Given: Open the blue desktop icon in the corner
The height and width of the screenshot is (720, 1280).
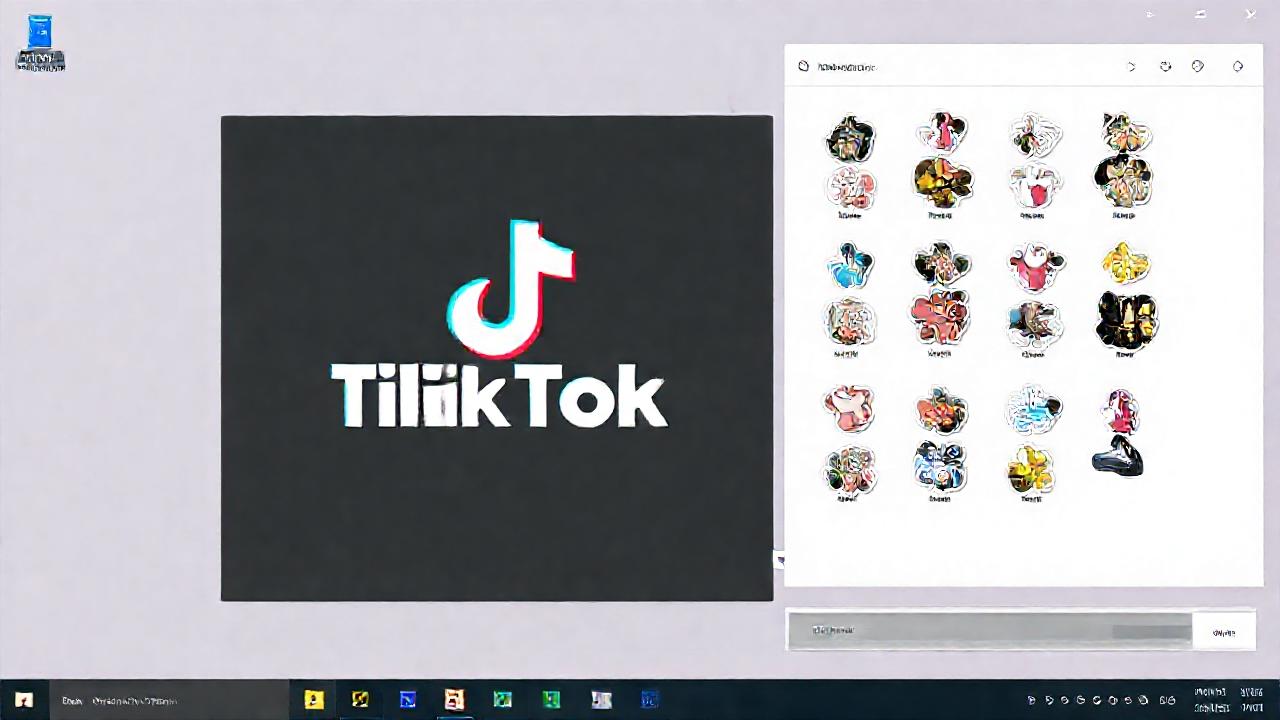Looking at the screenshot, I should point(41,42).
